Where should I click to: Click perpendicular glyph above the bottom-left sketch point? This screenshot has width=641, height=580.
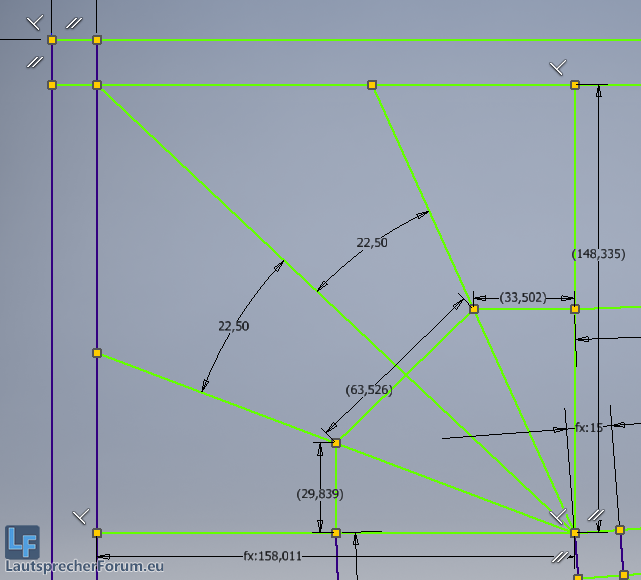81,516
